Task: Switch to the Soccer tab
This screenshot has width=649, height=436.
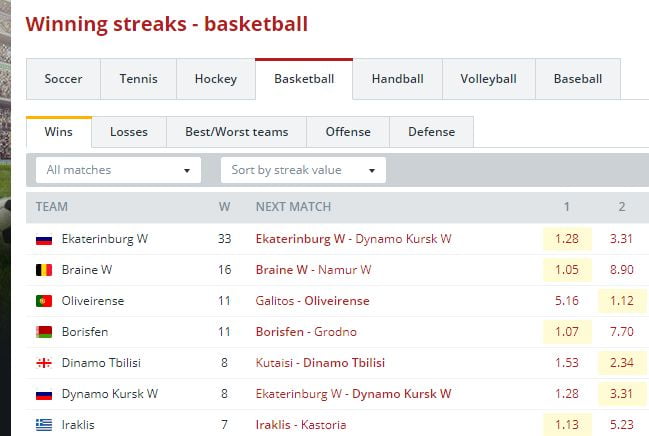Action: [63, 79]
